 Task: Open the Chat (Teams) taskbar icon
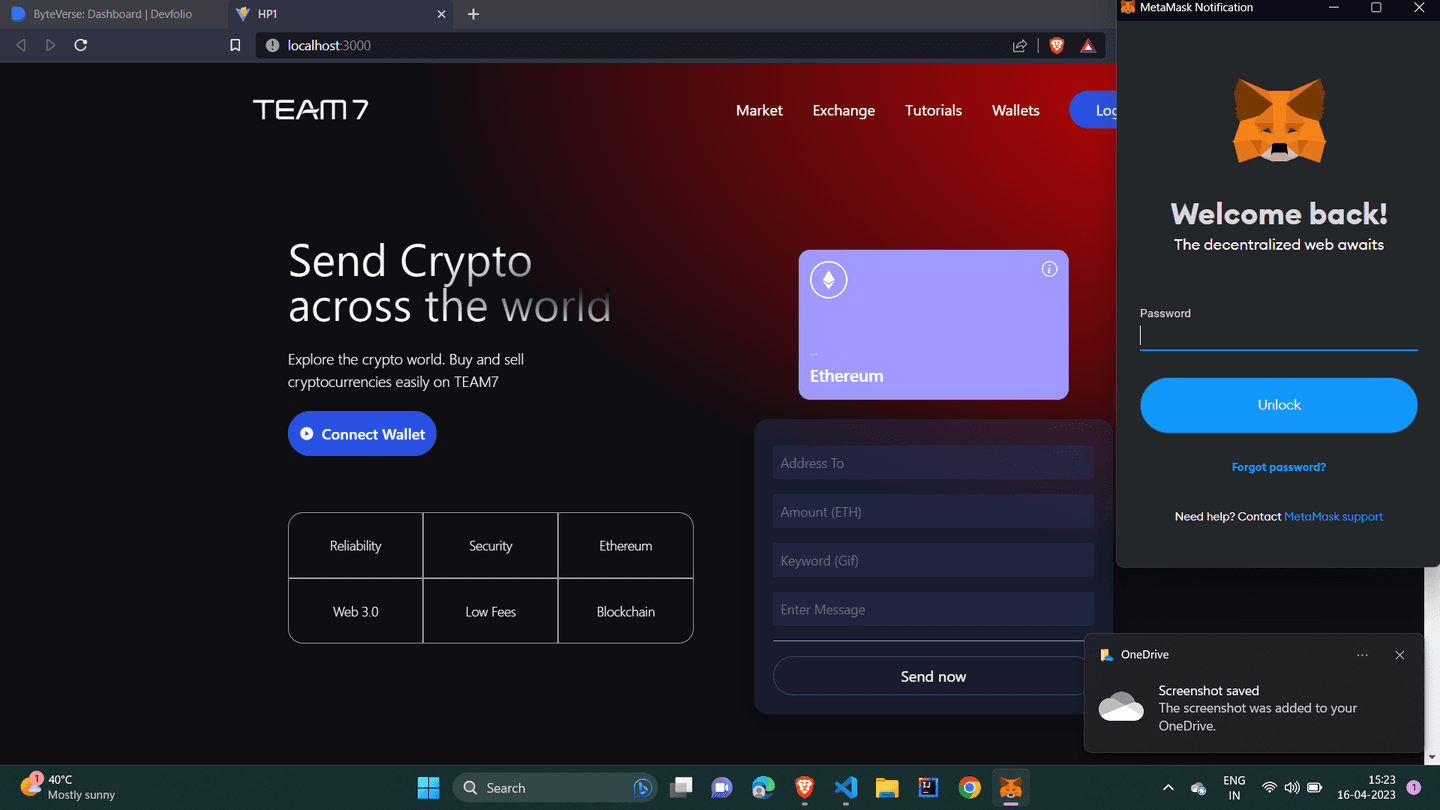[722, 788]
